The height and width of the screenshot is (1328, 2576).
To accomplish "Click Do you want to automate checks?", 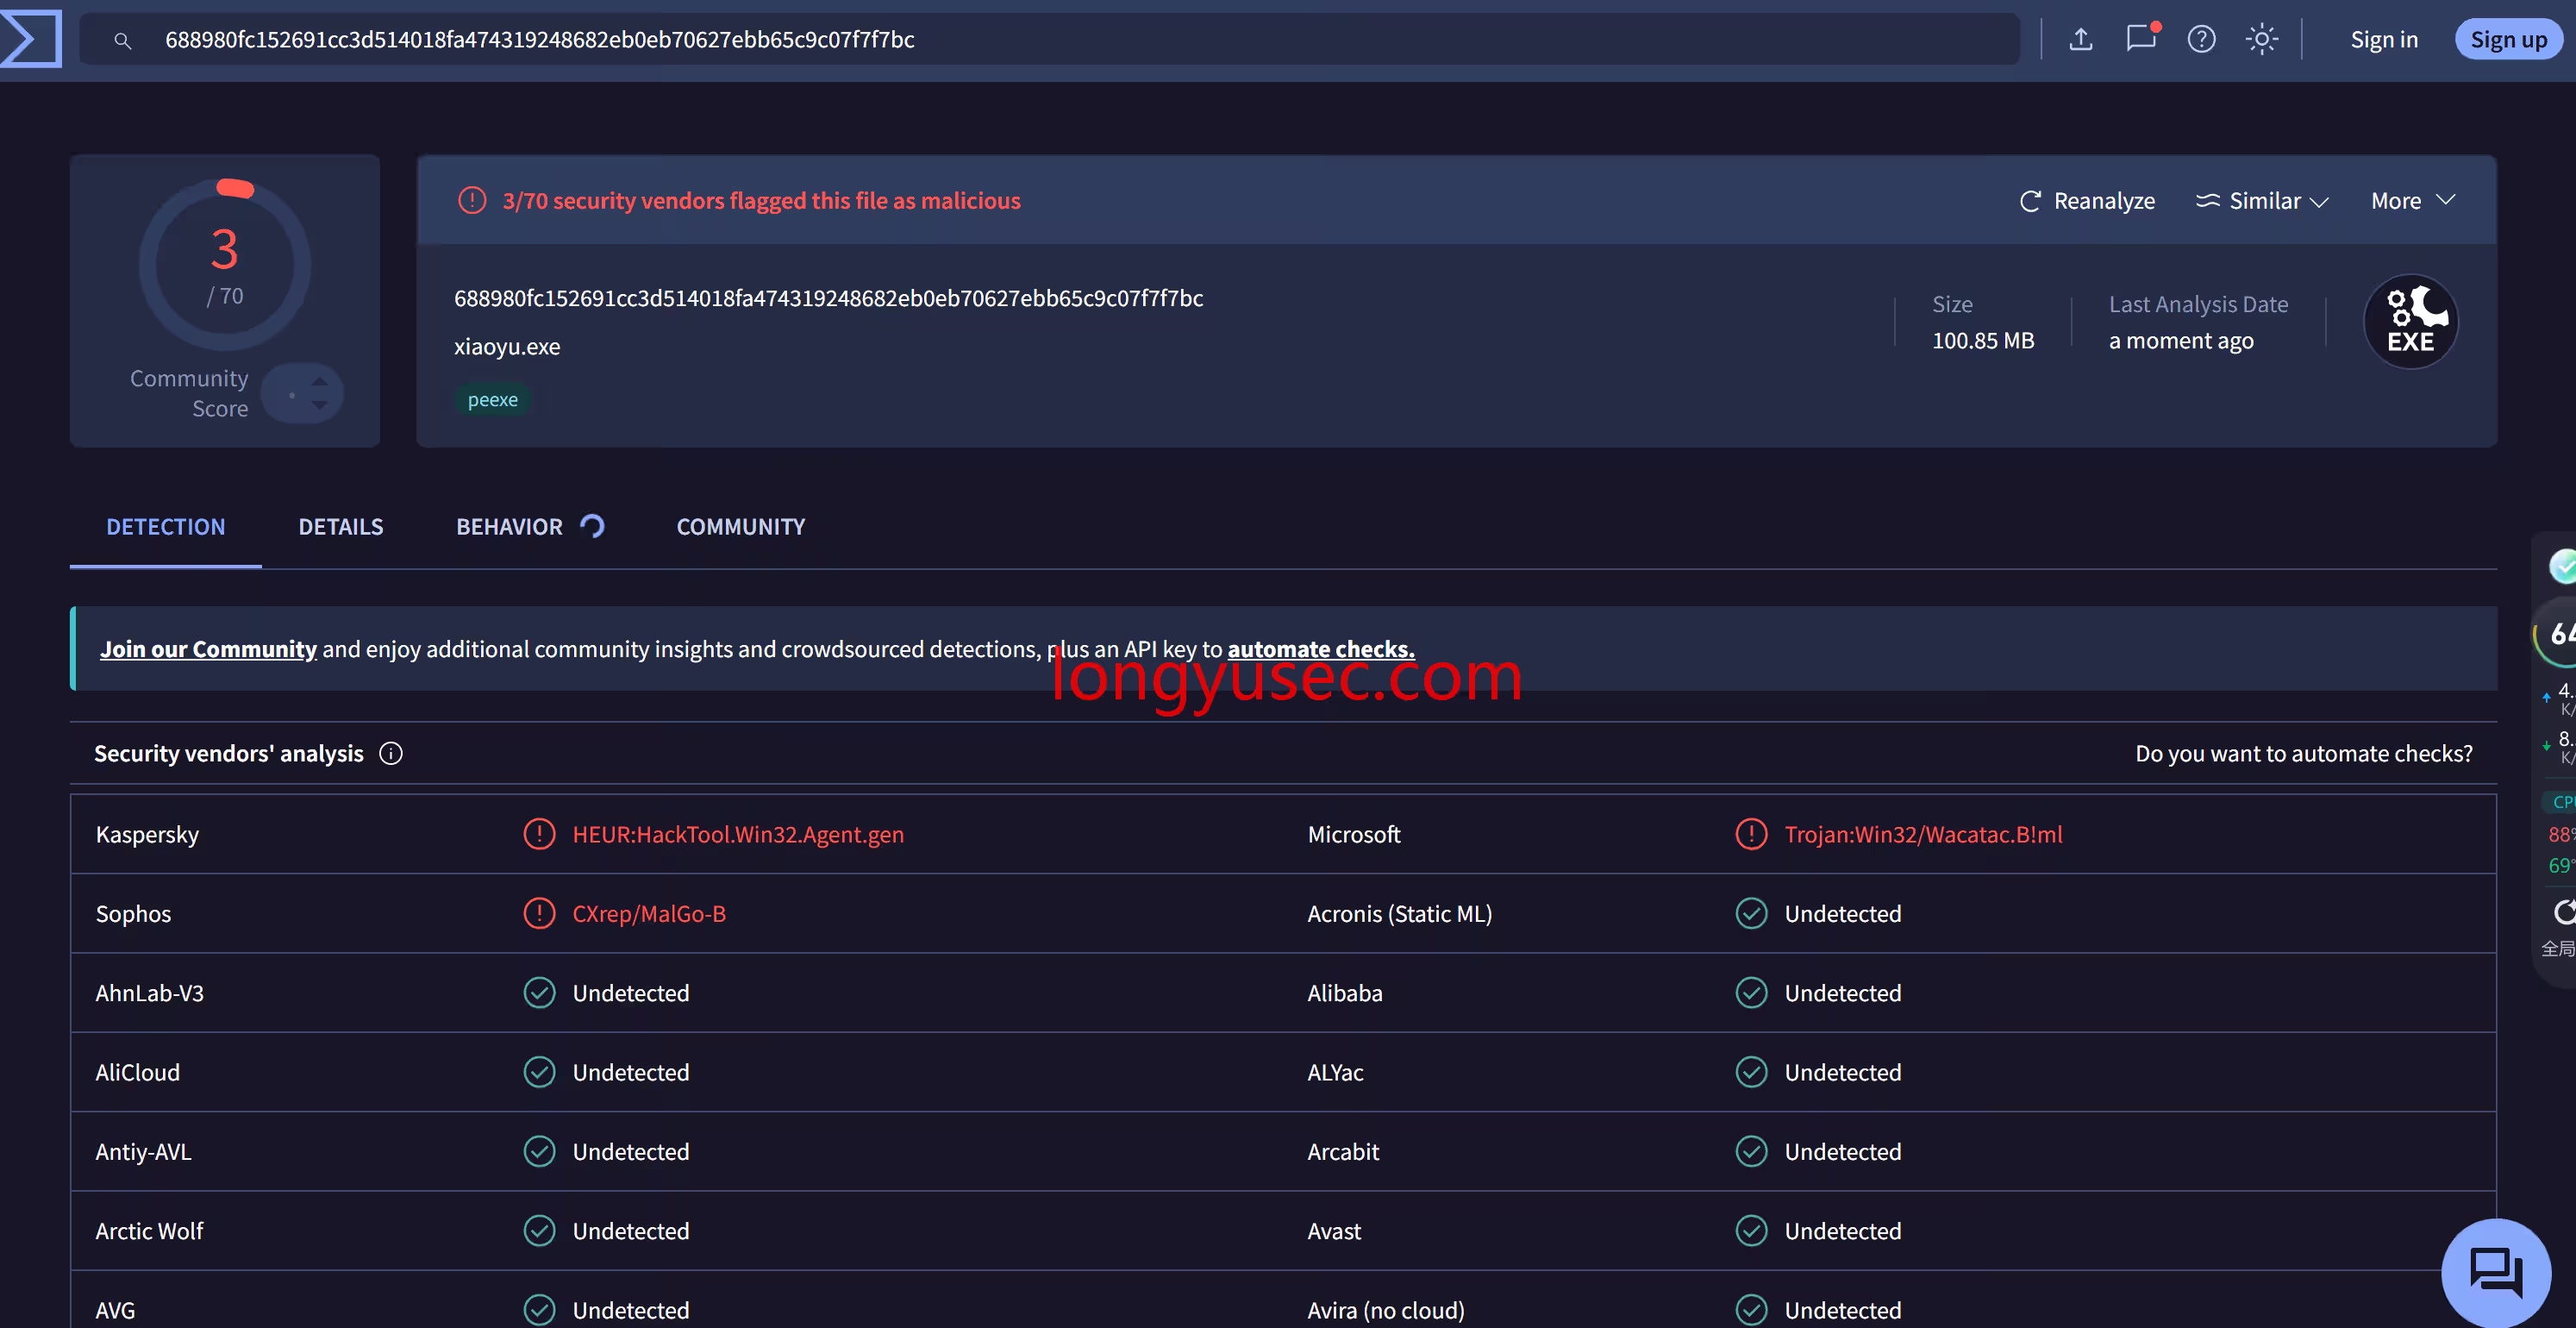I will pyautogui.click(x=2304, y=753).
